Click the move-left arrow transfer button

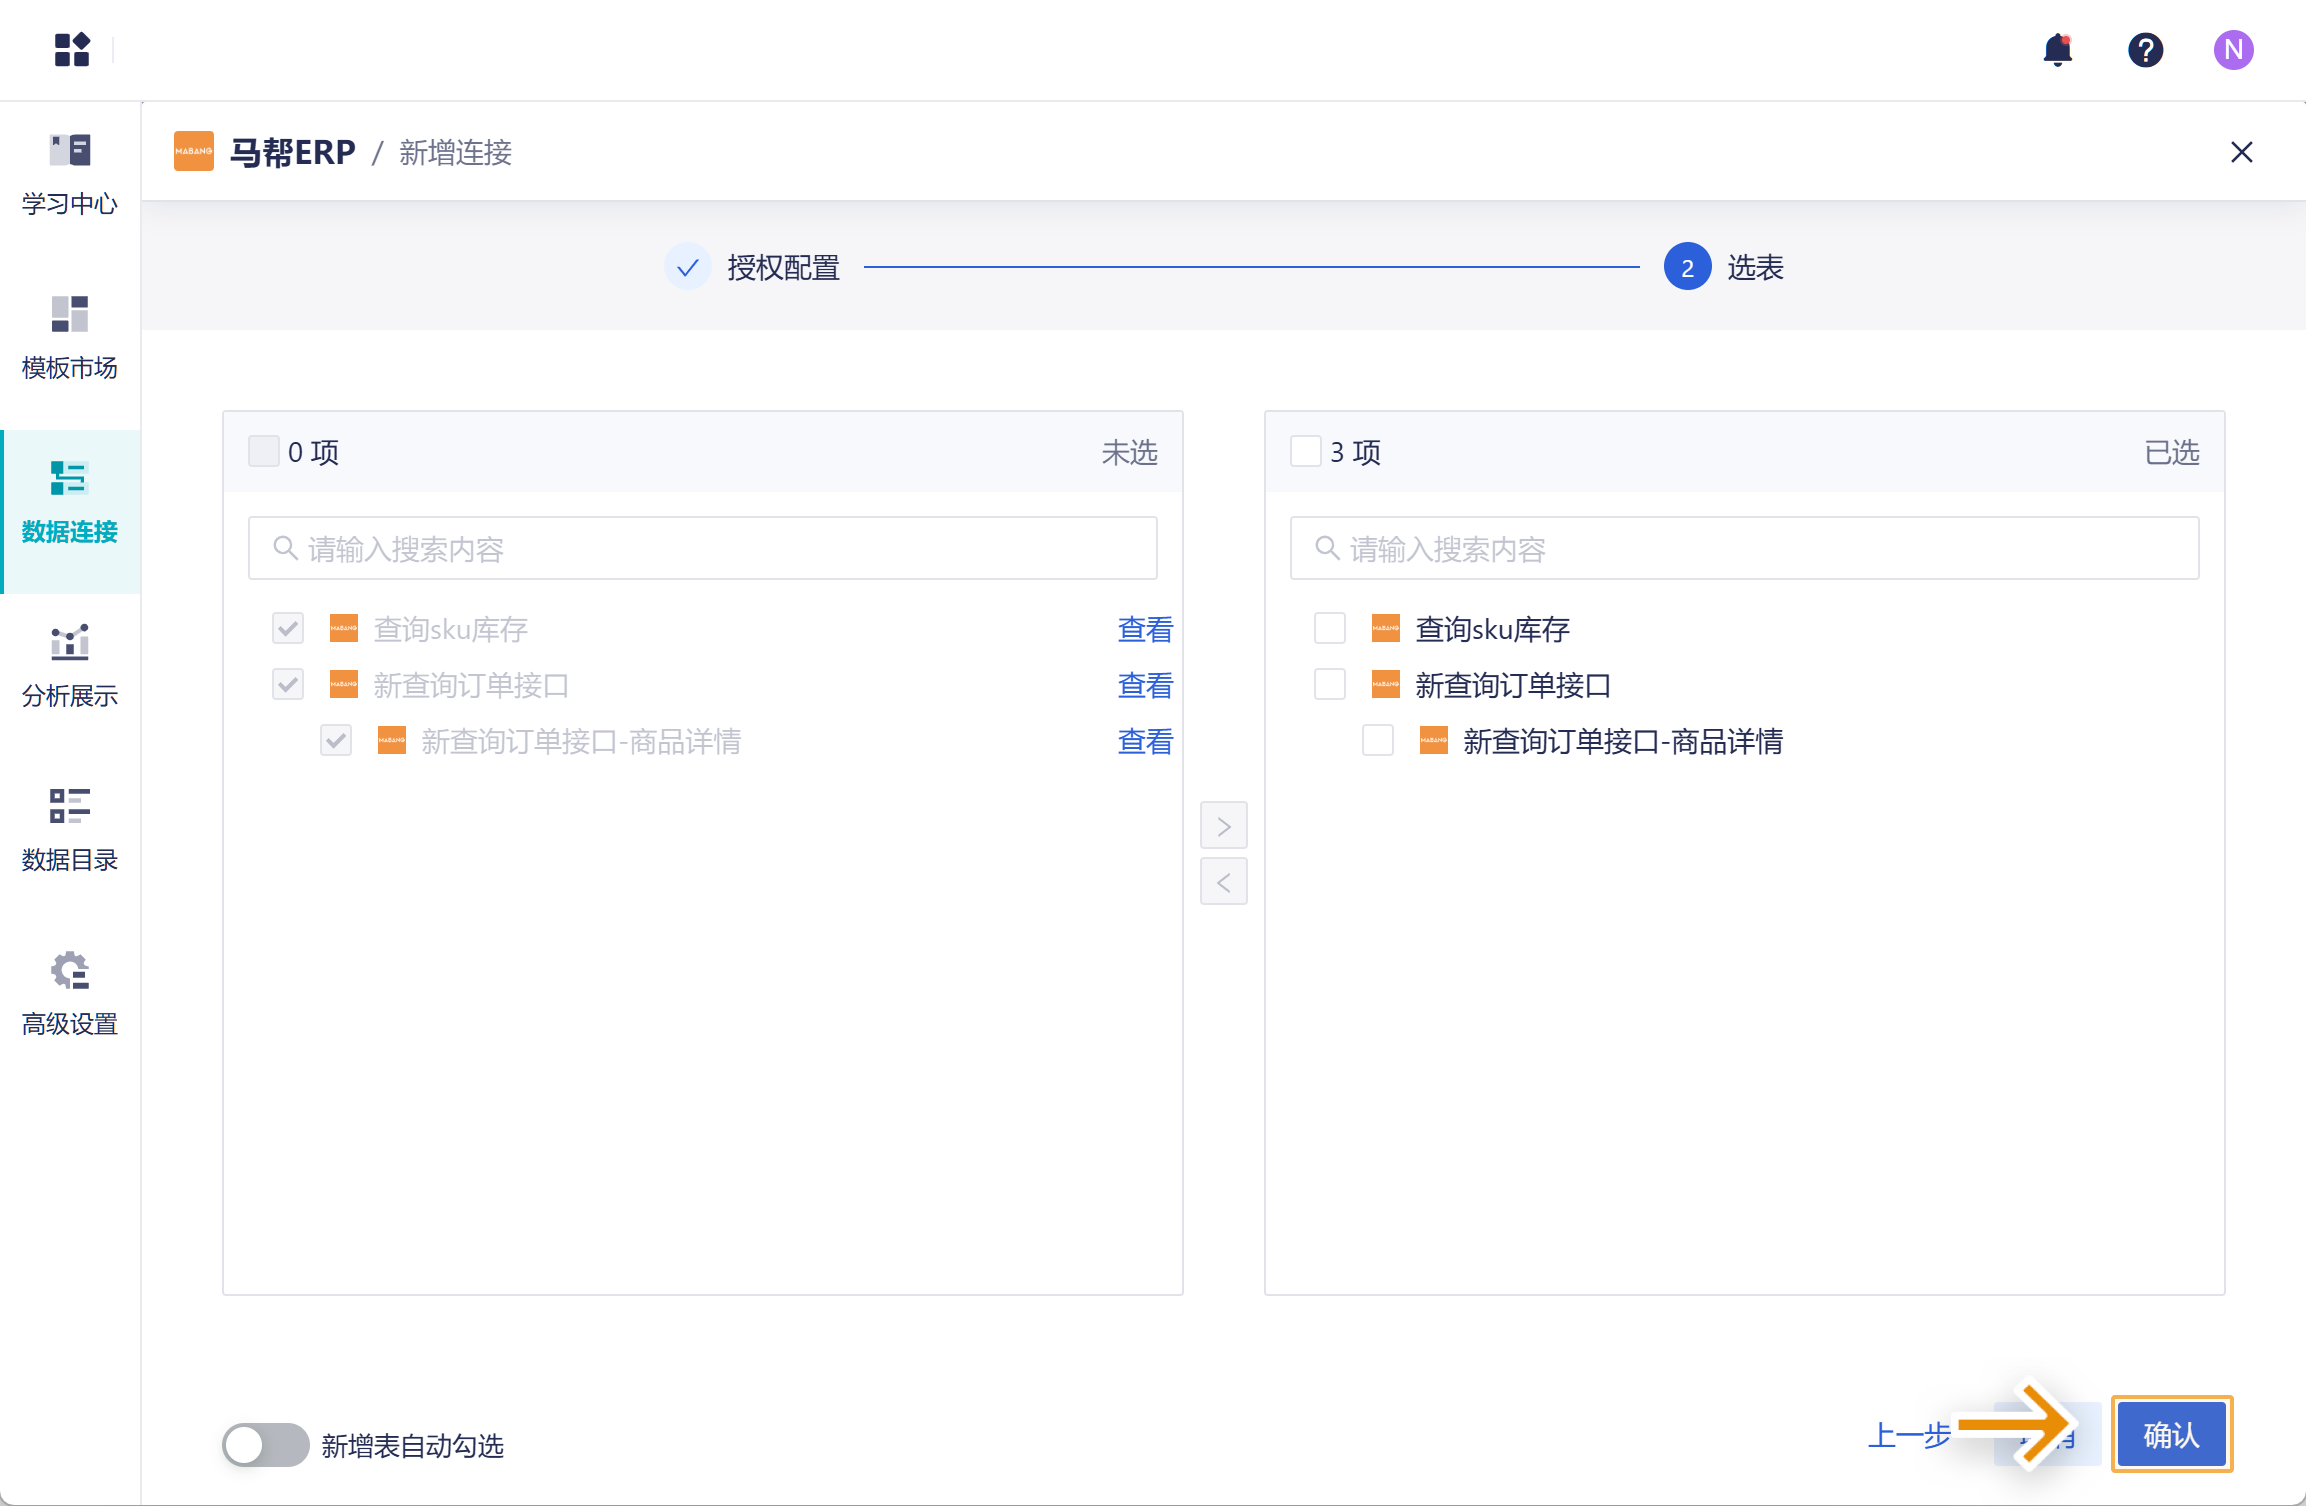[x=1223, y=882]
